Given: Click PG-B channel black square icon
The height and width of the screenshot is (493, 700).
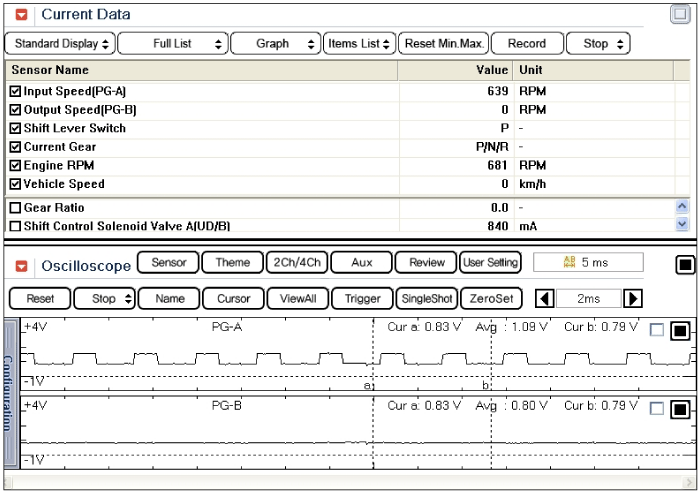Looking at the screenshot, I should 680,409.
